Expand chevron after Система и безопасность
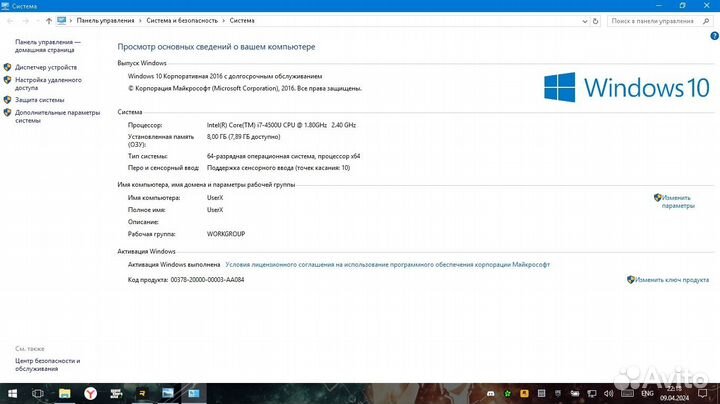The width and height of the screenshot is (720, 404). [x=224, y=21]
